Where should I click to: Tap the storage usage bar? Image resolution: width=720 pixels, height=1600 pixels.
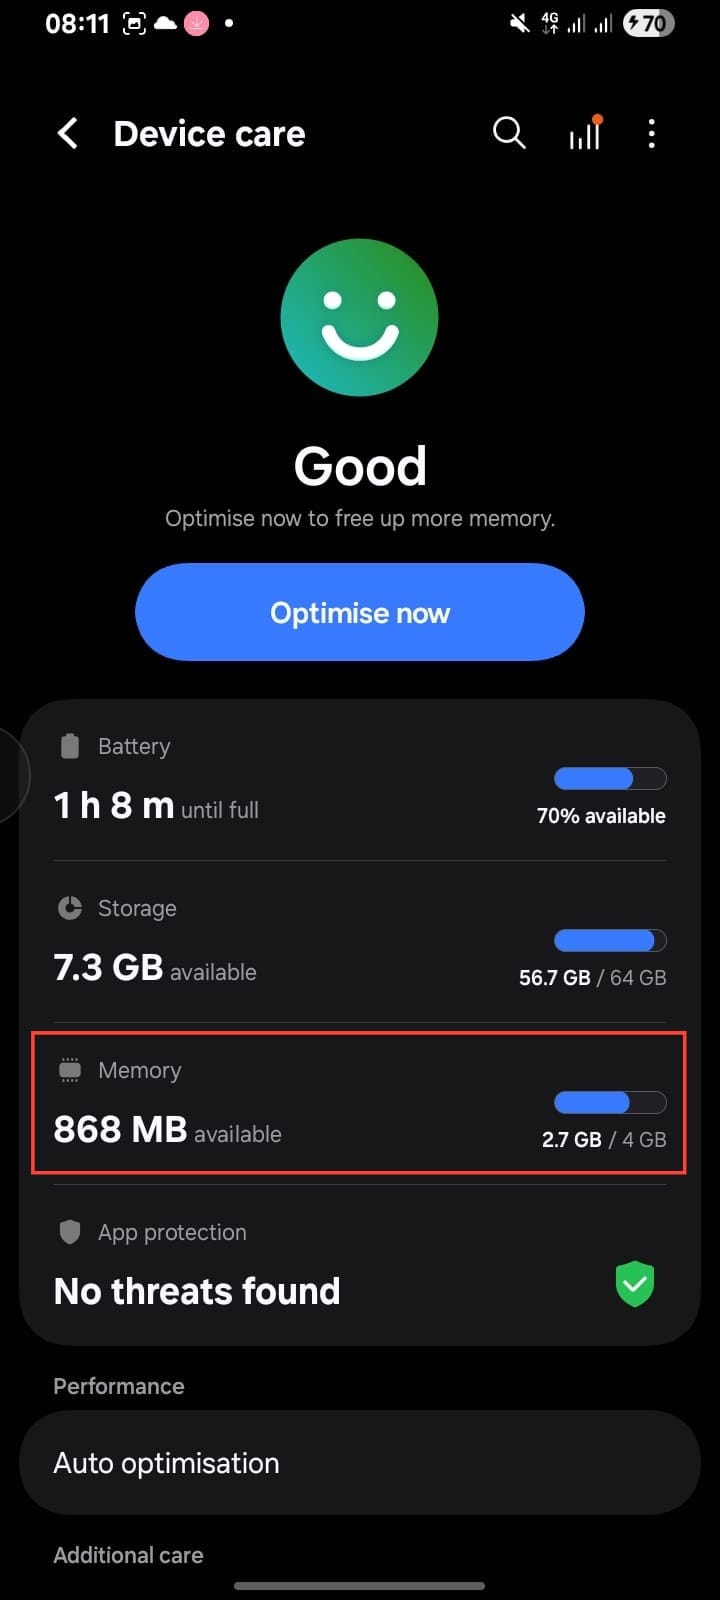tap(610, 940)
